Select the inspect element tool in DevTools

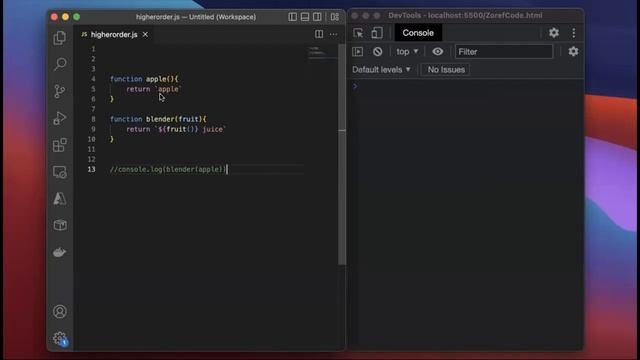(358, 33)
